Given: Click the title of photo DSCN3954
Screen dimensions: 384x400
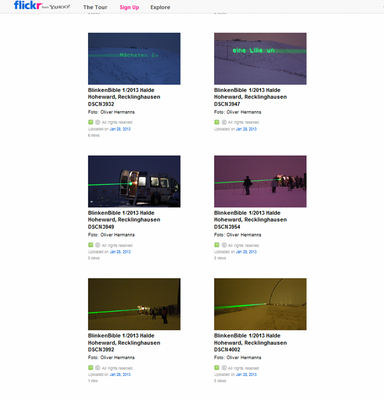Looking at the screenshot, I should [x=250, y=220].
